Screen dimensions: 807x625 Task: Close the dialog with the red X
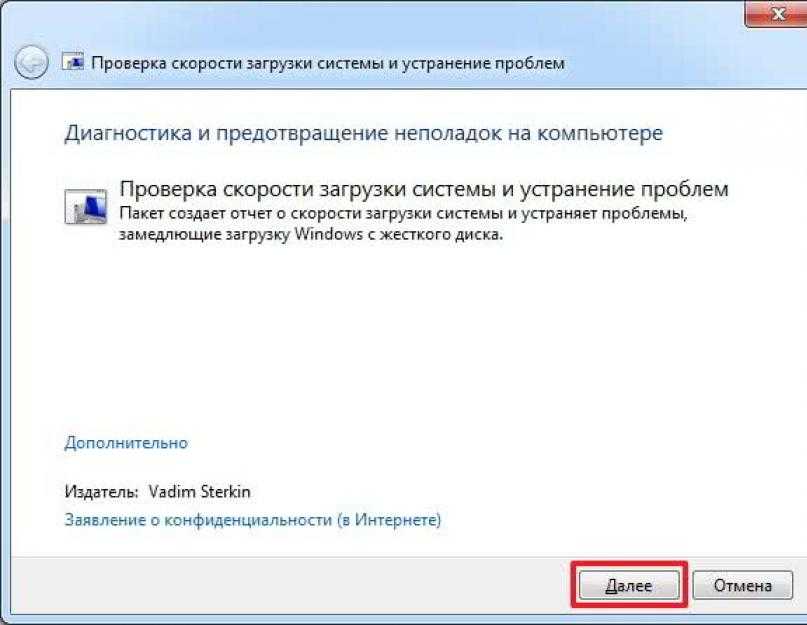pos(778,13)
